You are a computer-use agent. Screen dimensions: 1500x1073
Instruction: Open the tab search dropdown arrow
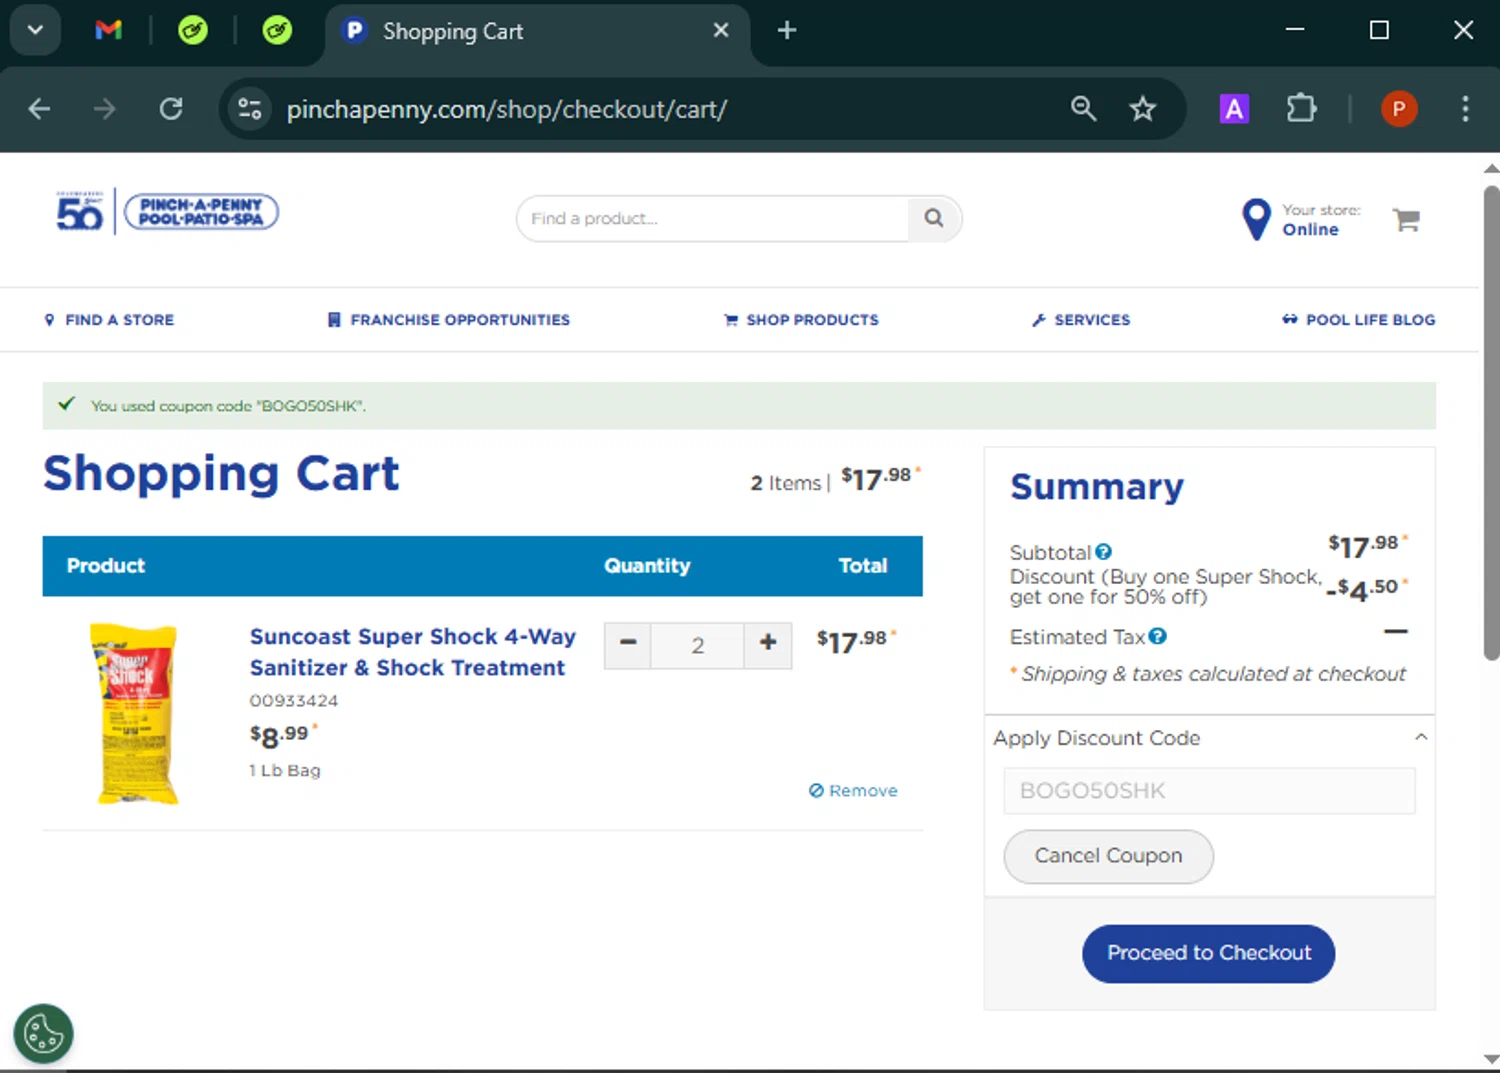35,30
